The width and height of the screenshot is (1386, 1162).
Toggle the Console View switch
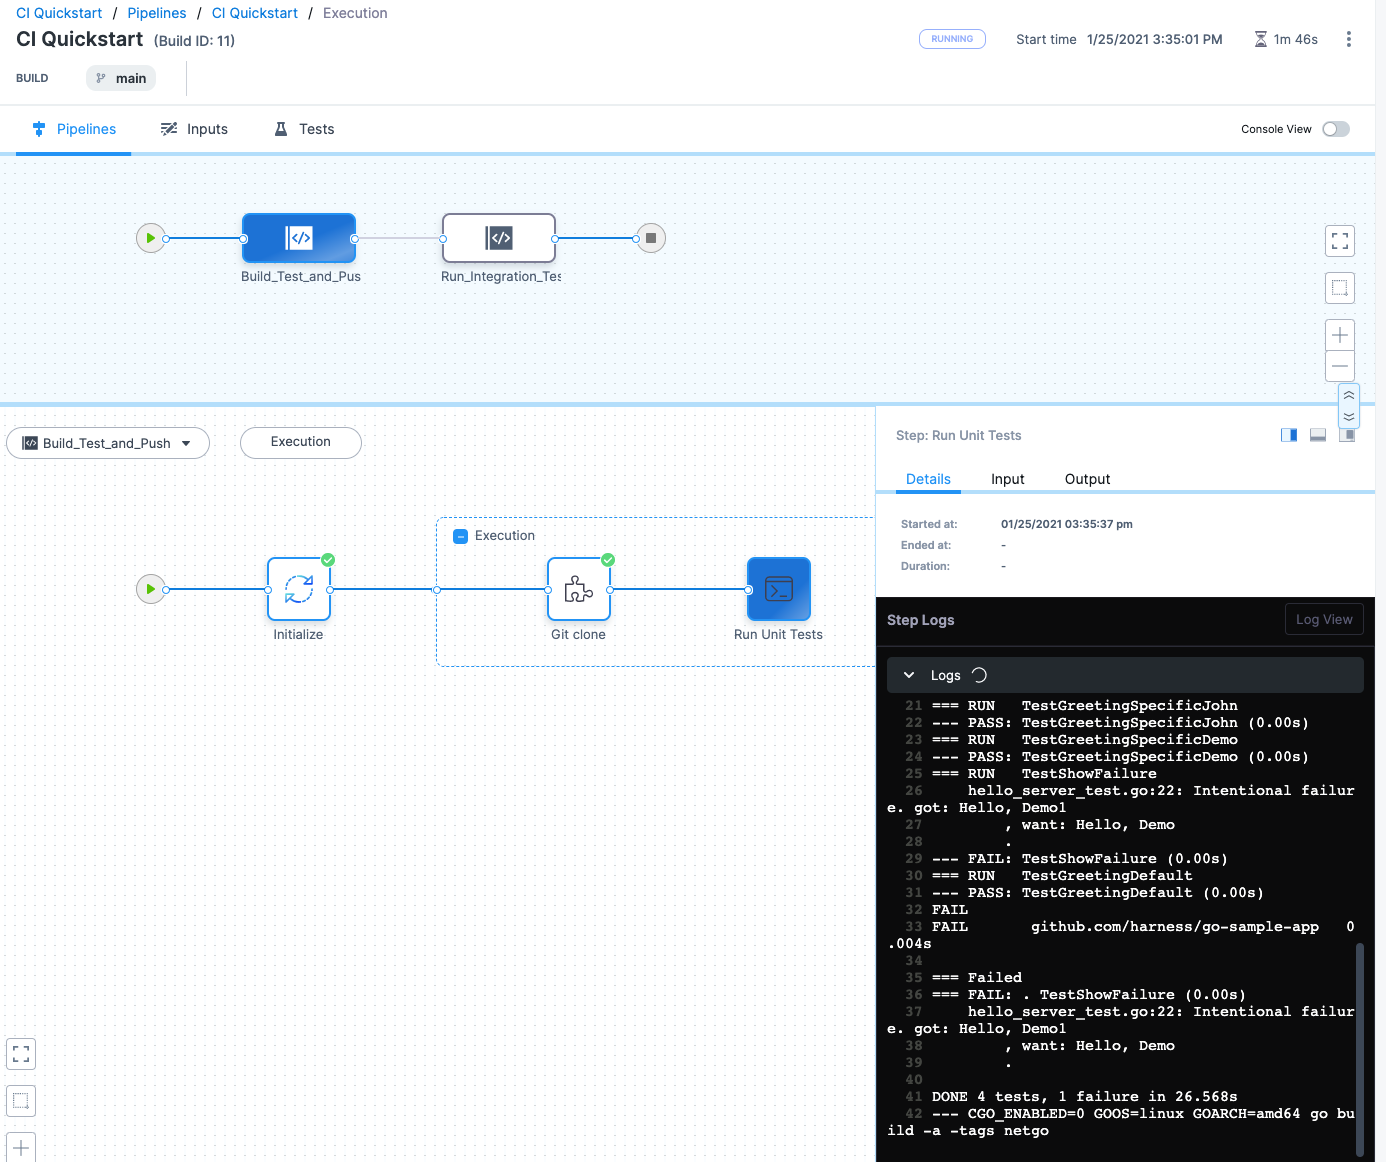point(1335,129)
